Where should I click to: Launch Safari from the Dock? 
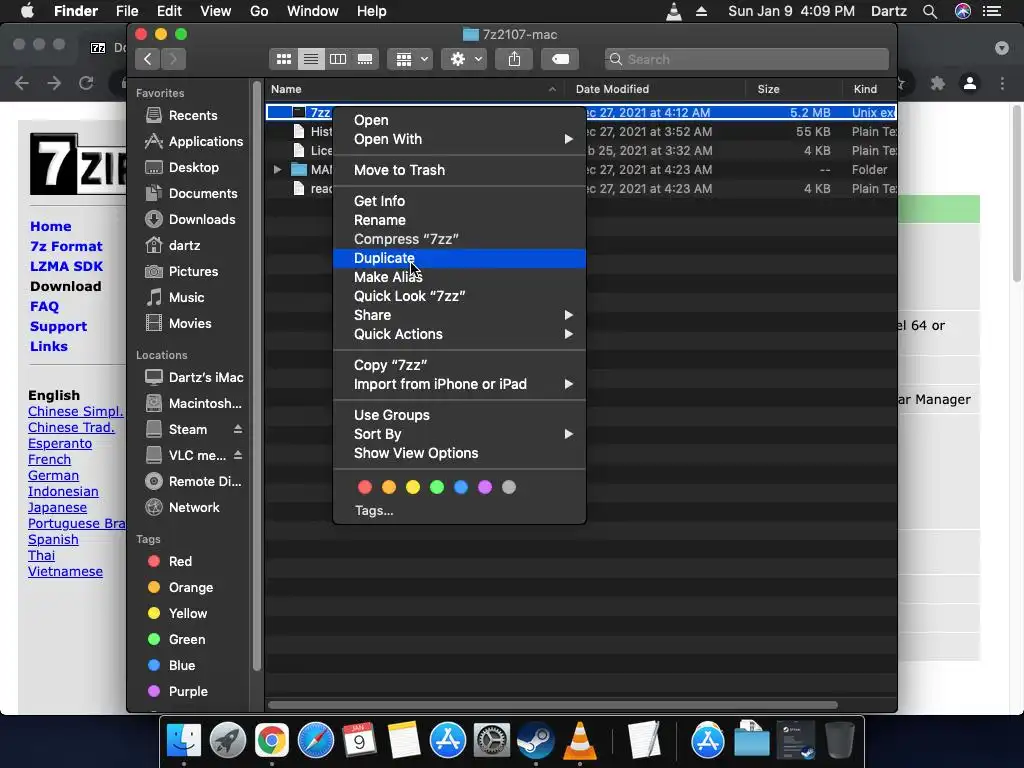[315, 741]
